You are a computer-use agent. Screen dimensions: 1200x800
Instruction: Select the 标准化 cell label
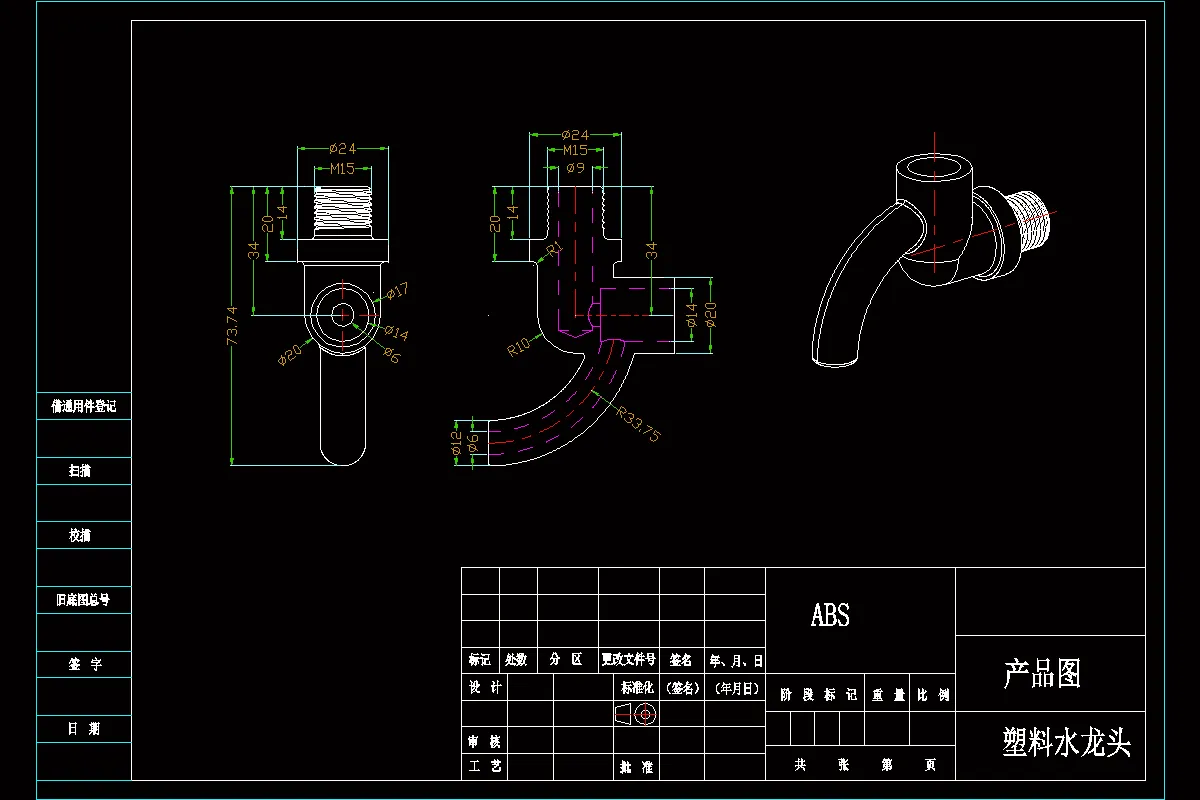[x=637, y=687]
